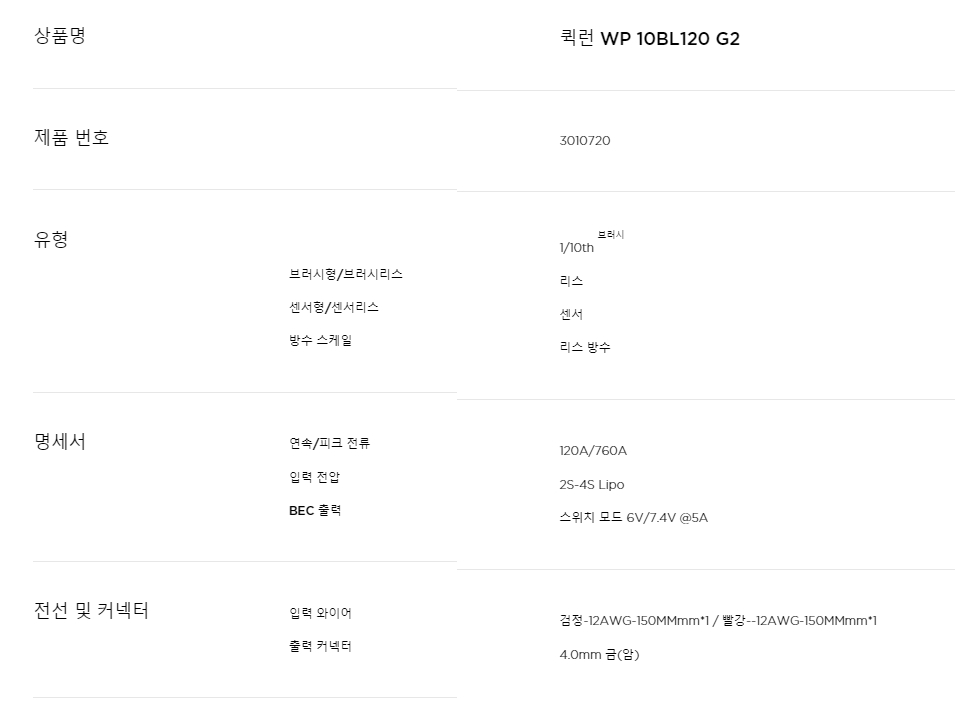Select the 센서형/센서리스 row label
955x701 pixels.
point(334,307)
